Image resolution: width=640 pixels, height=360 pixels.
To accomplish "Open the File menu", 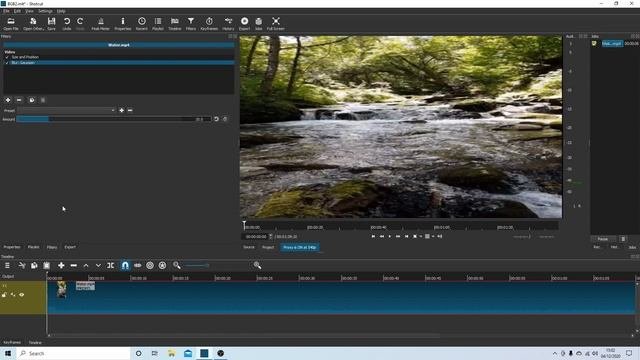I will click(x=6, y=11).
